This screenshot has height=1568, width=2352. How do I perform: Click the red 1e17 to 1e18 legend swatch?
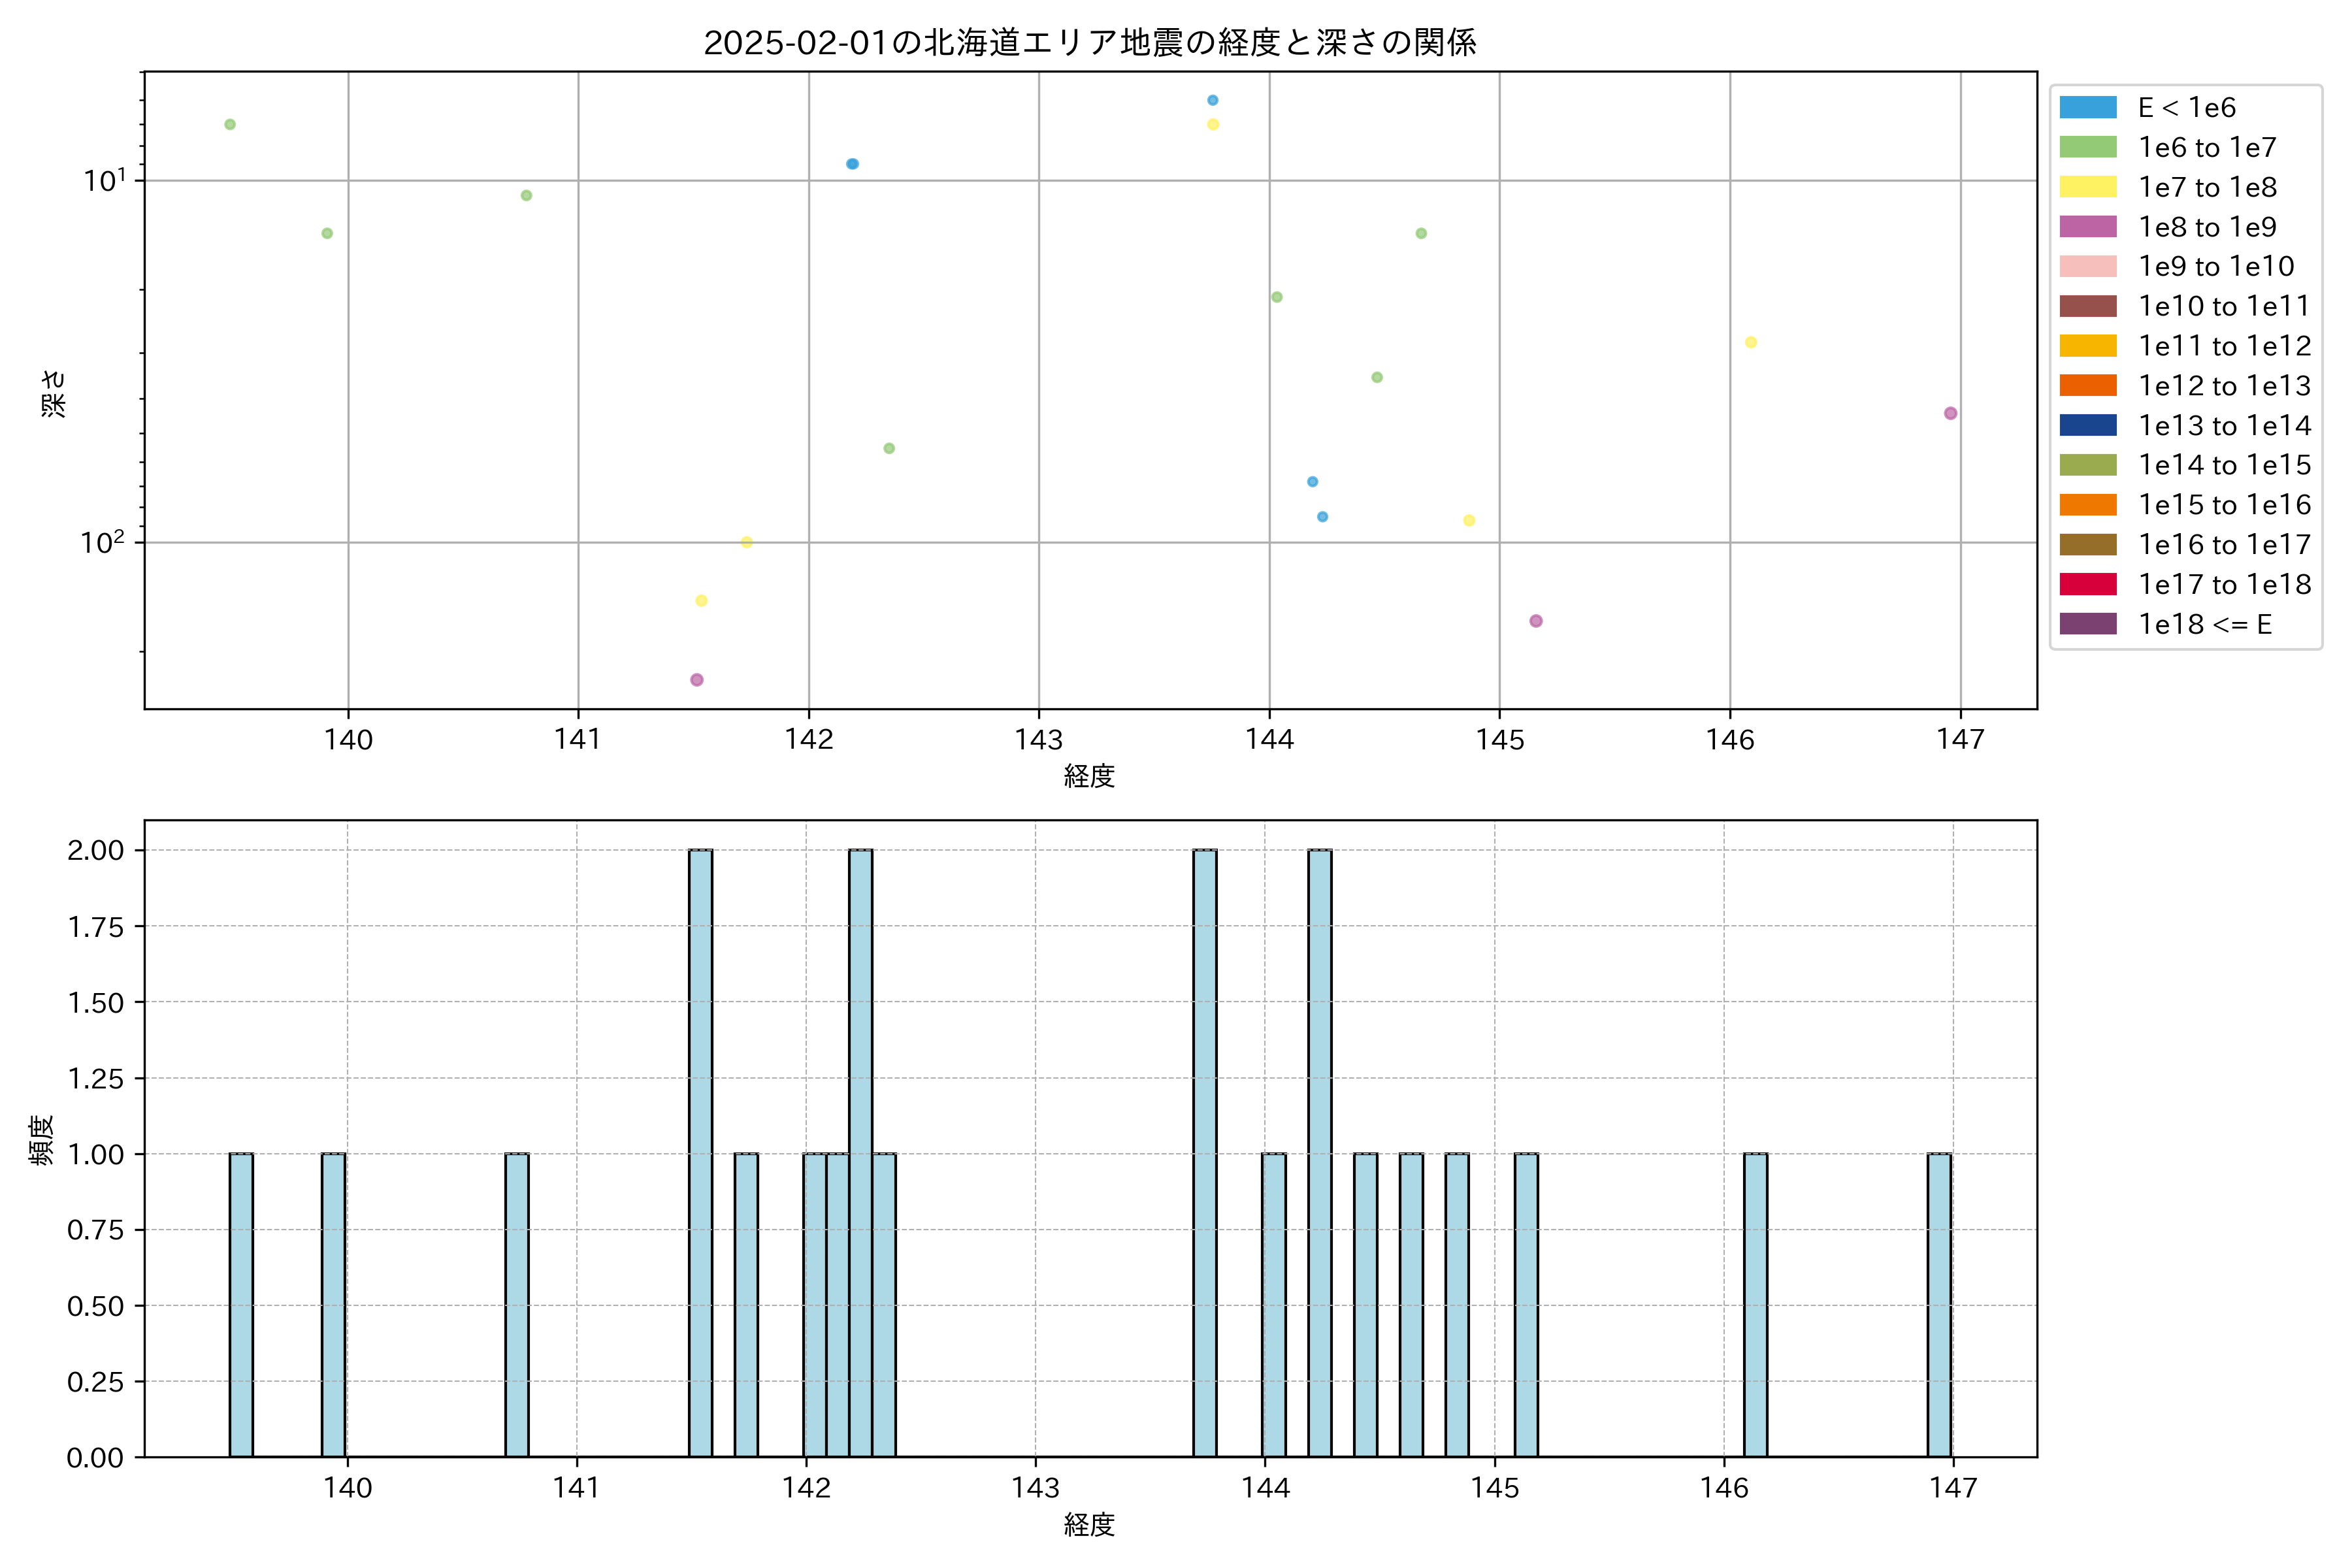(2087, 584)
